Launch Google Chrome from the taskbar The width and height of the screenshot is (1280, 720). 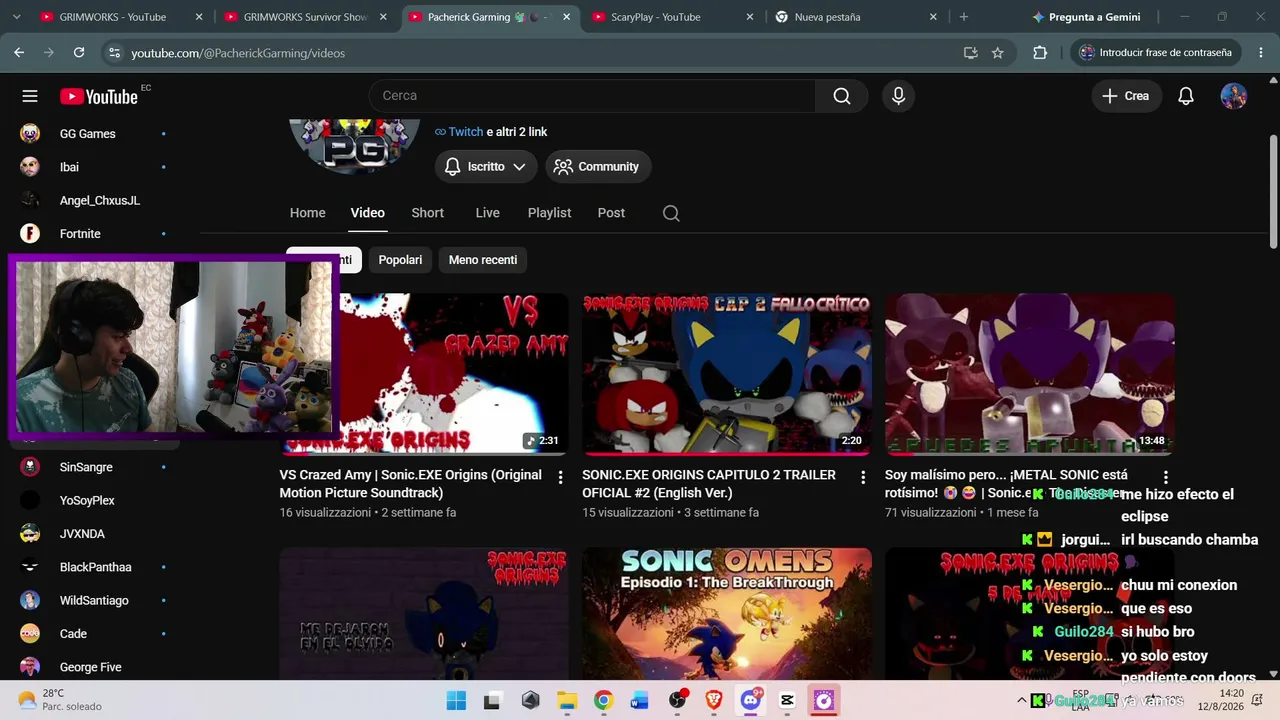tap(603, 701)
